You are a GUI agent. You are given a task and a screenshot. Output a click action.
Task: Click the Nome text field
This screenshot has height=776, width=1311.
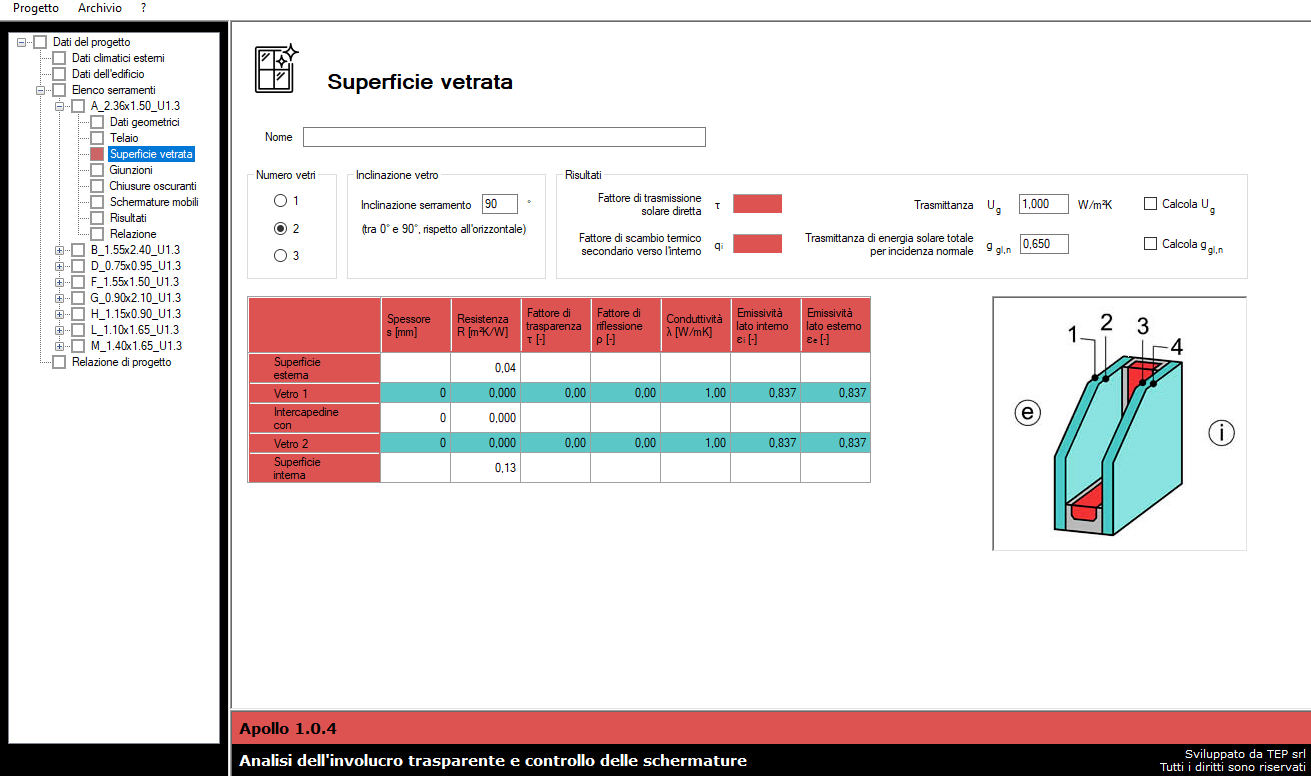(x=504, y=137)
